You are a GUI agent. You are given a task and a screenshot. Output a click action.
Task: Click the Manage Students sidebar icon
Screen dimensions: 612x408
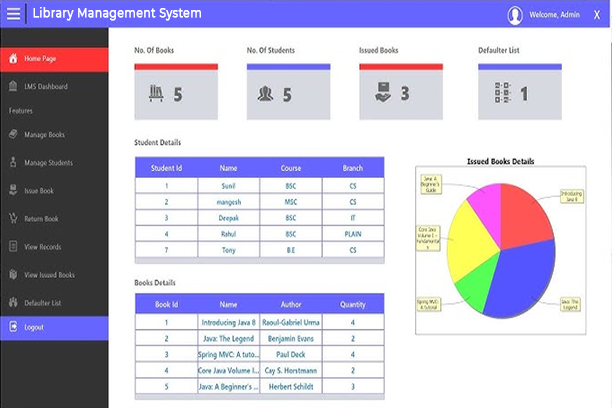pyautogui.click(x=13, y=162)
